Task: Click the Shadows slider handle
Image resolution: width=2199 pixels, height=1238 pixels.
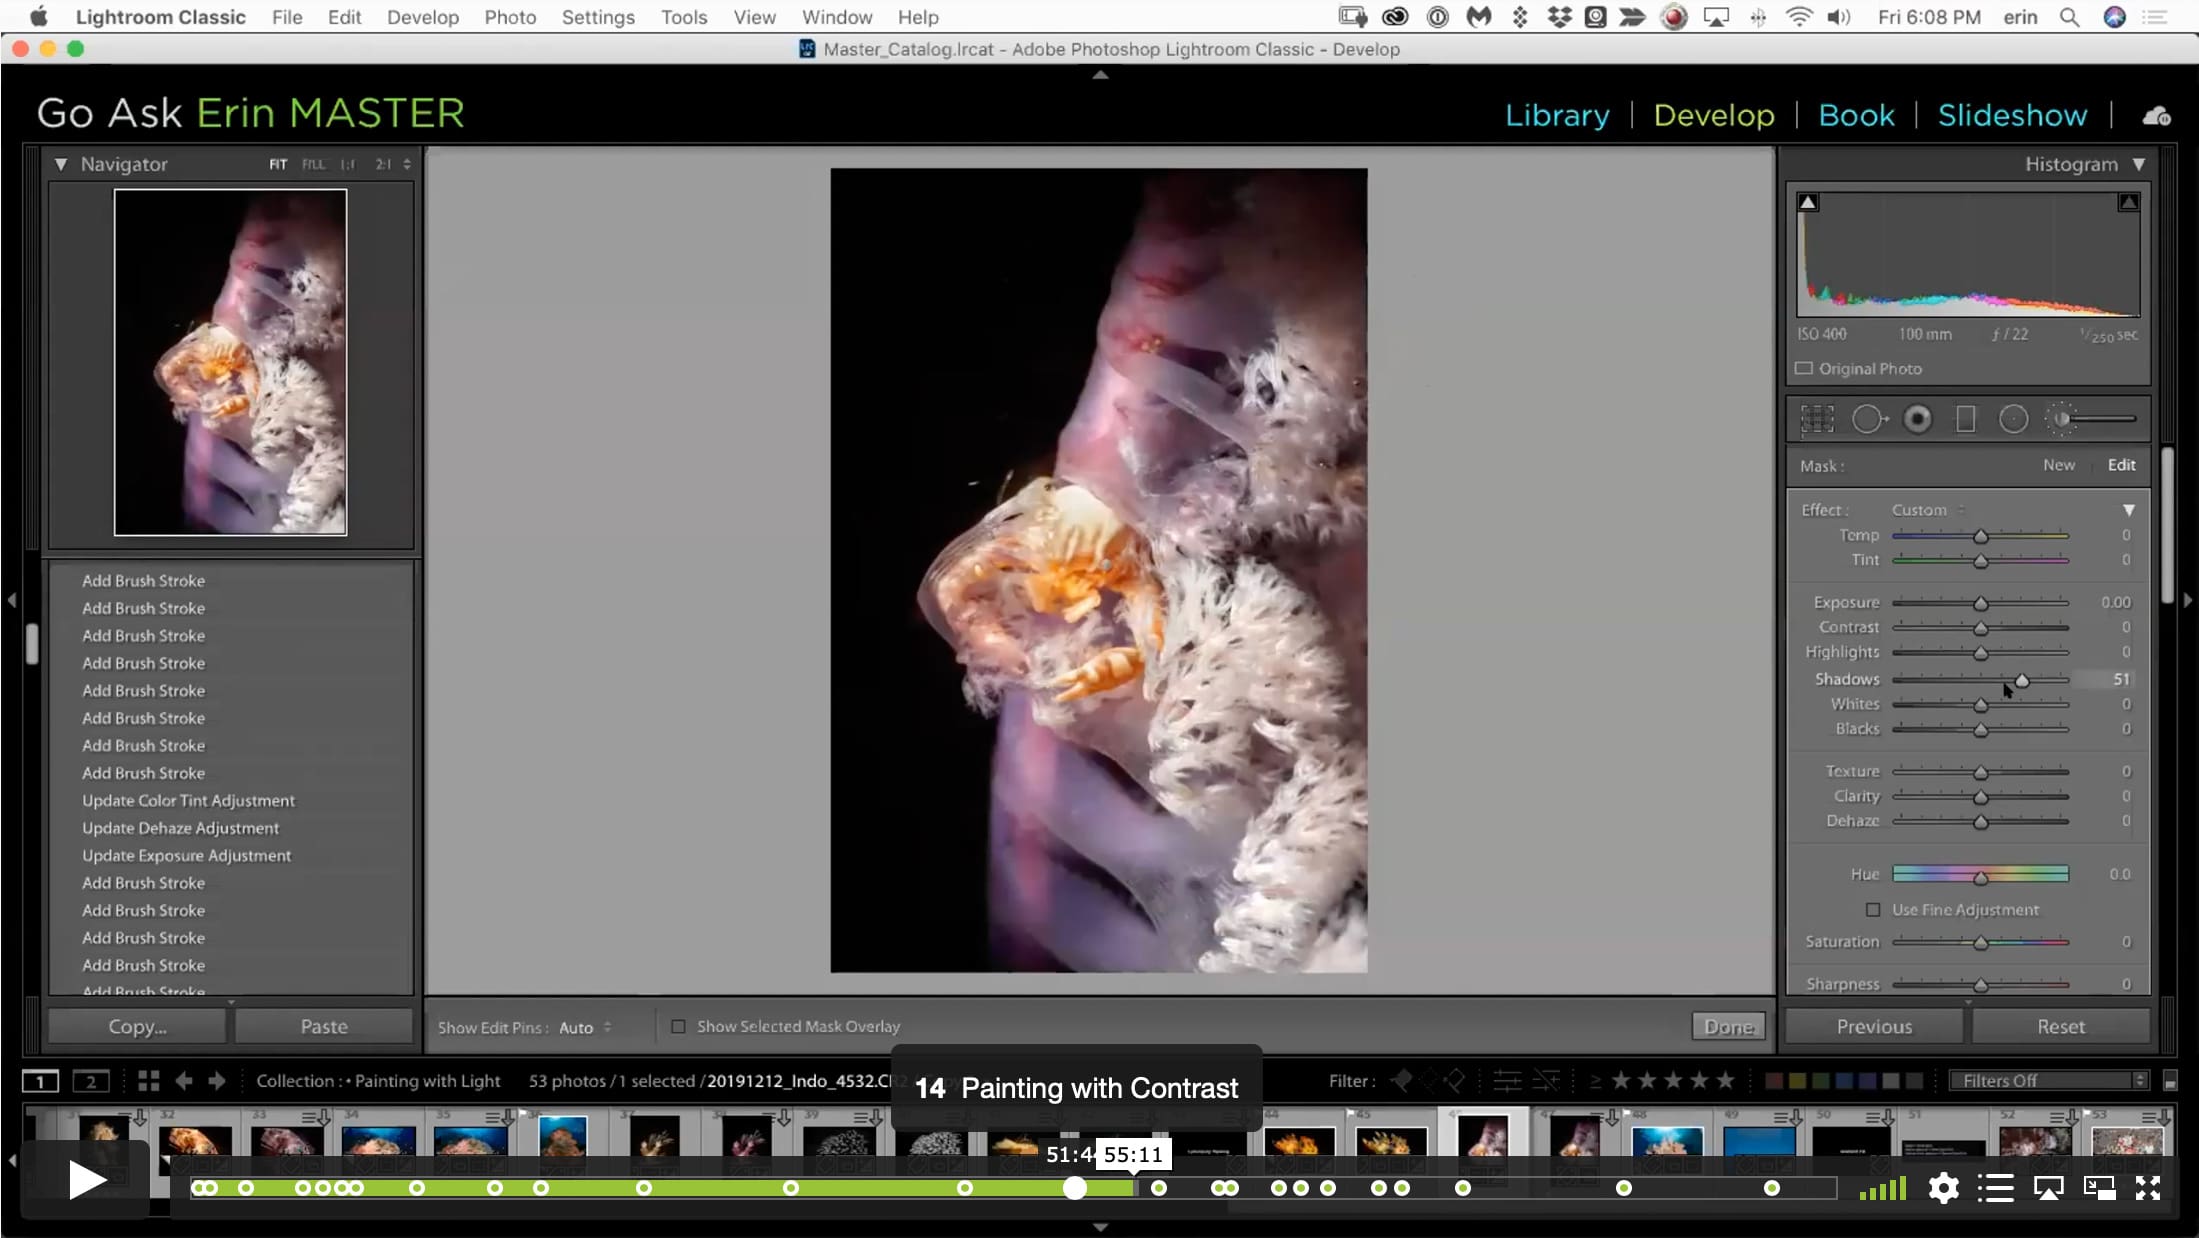Action: 2022,681
